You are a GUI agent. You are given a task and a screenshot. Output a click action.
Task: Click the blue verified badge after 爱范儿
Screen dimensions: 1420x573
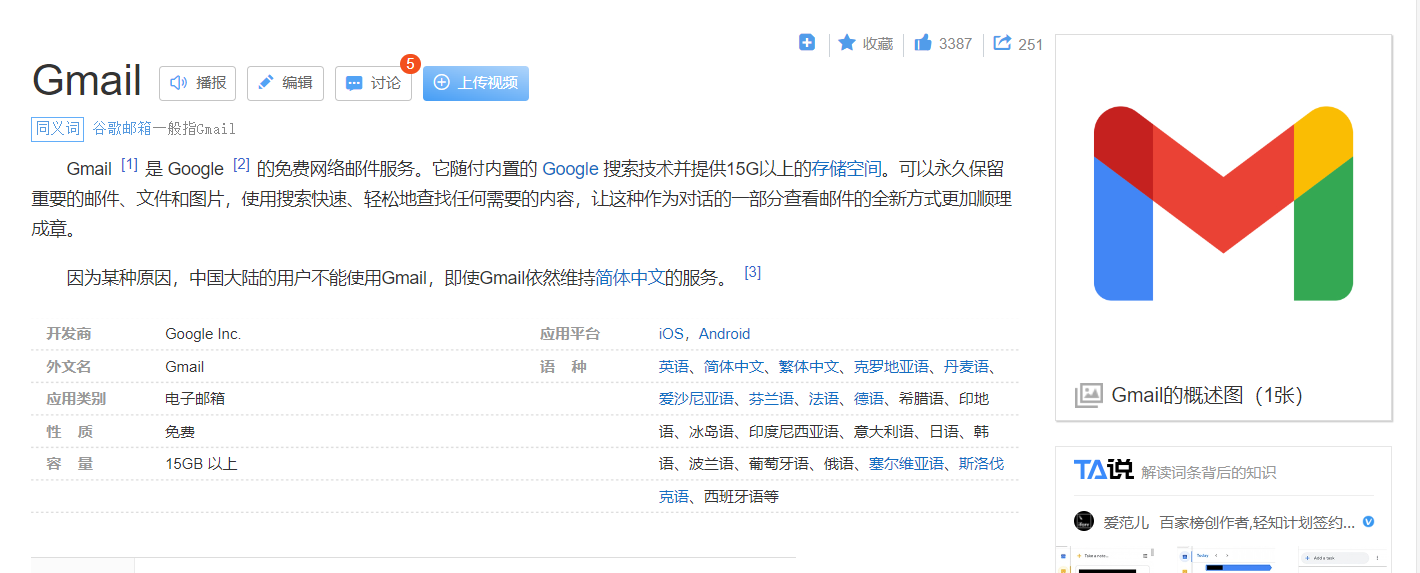[x=1368, y=522]
